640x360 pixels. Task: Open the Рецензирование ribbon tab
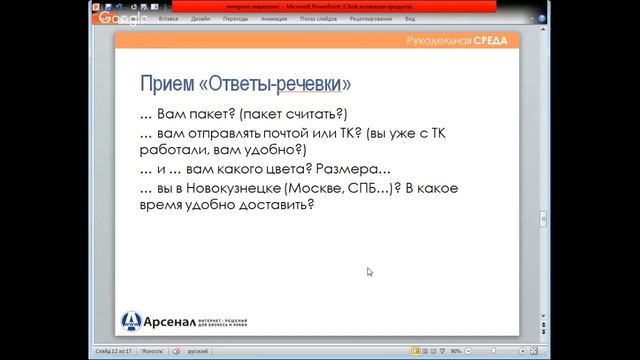[371, 19]
